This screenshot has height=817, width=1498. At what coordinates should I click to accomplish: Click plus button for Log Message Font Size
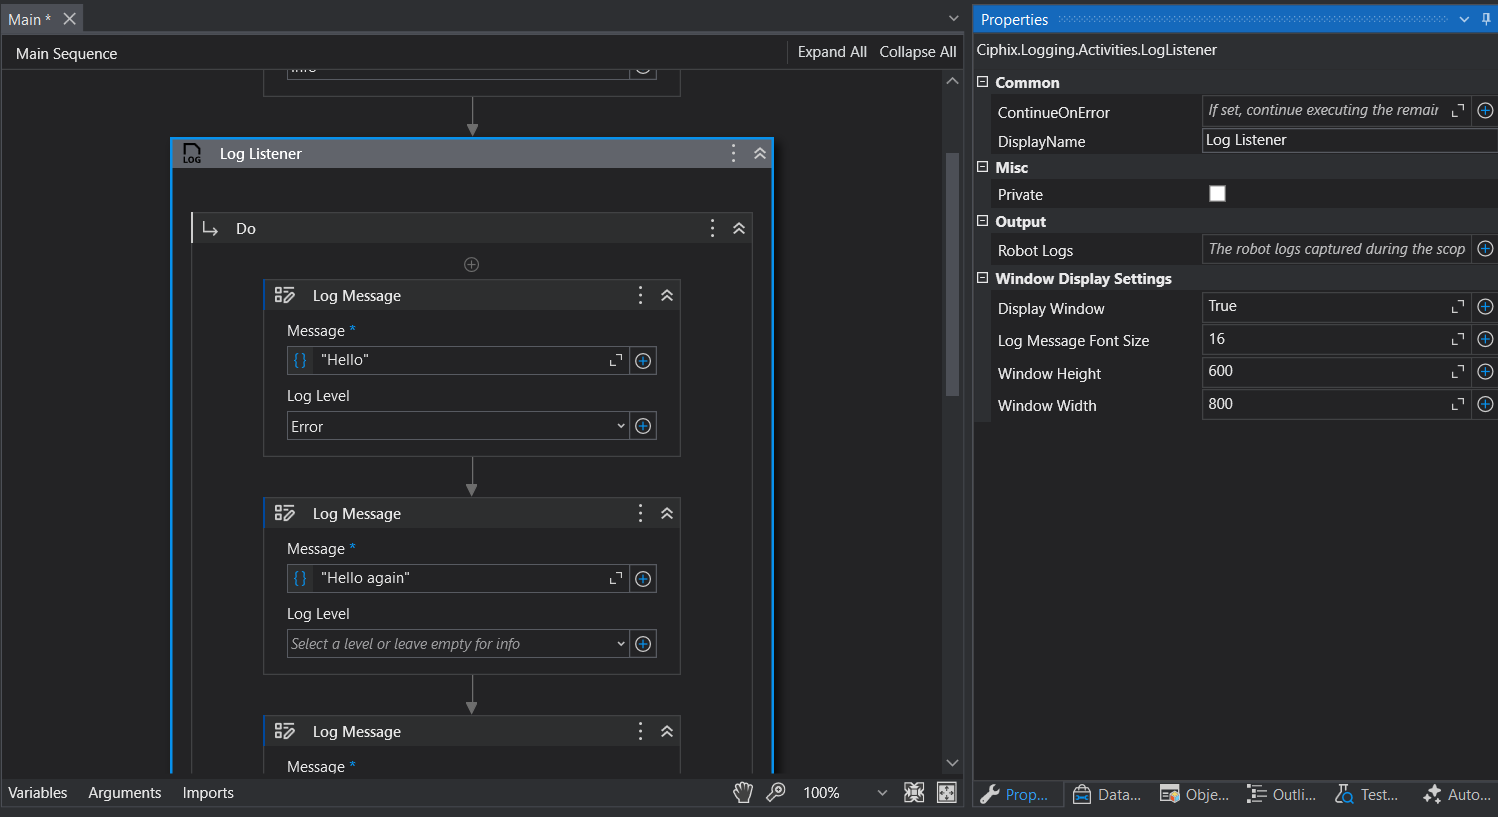[x=1485, y=339]
